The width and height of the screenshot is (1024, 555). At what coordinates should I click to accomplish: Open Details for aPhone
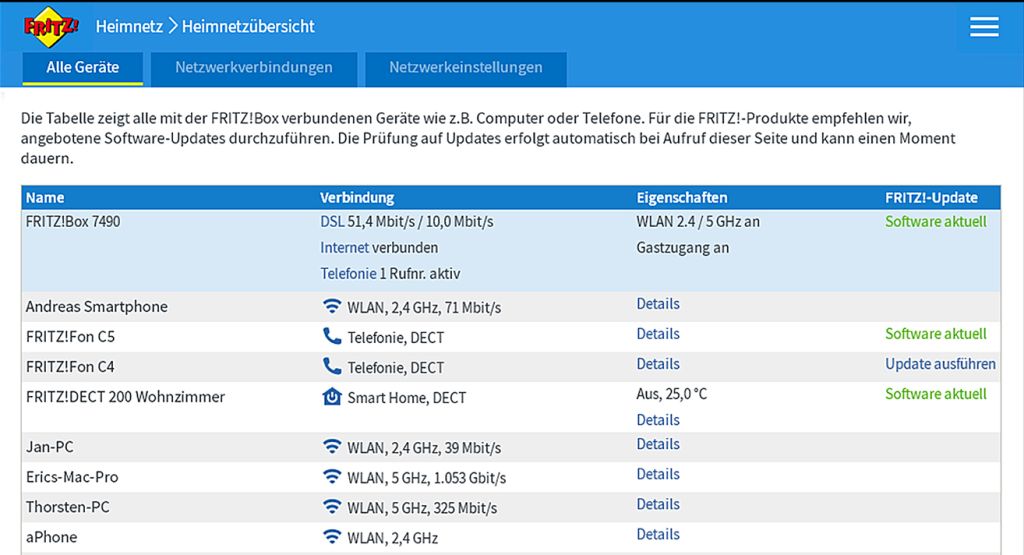click(658, 534)
